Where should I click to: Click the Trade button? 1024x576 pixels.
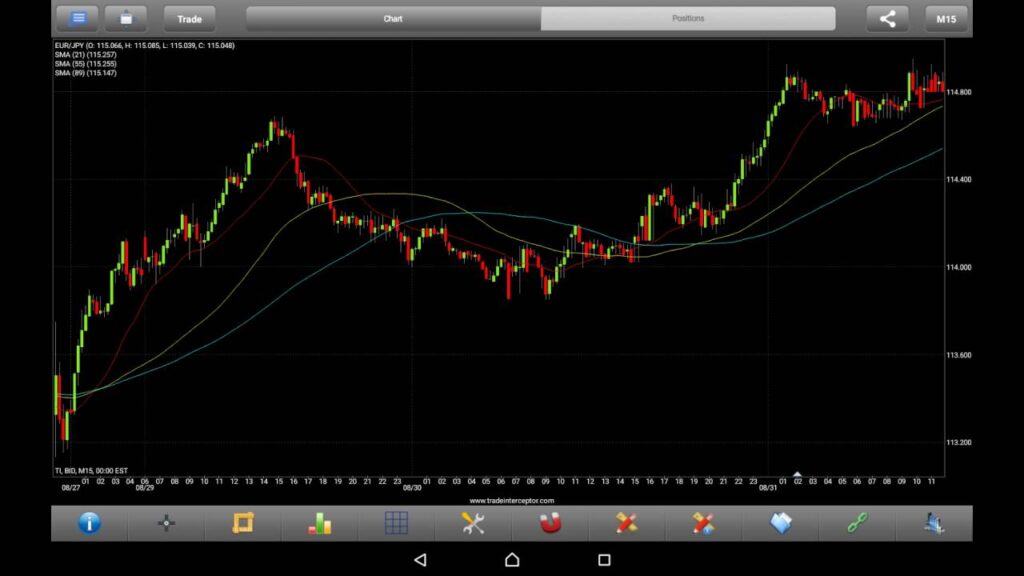(x=189, y=19)
